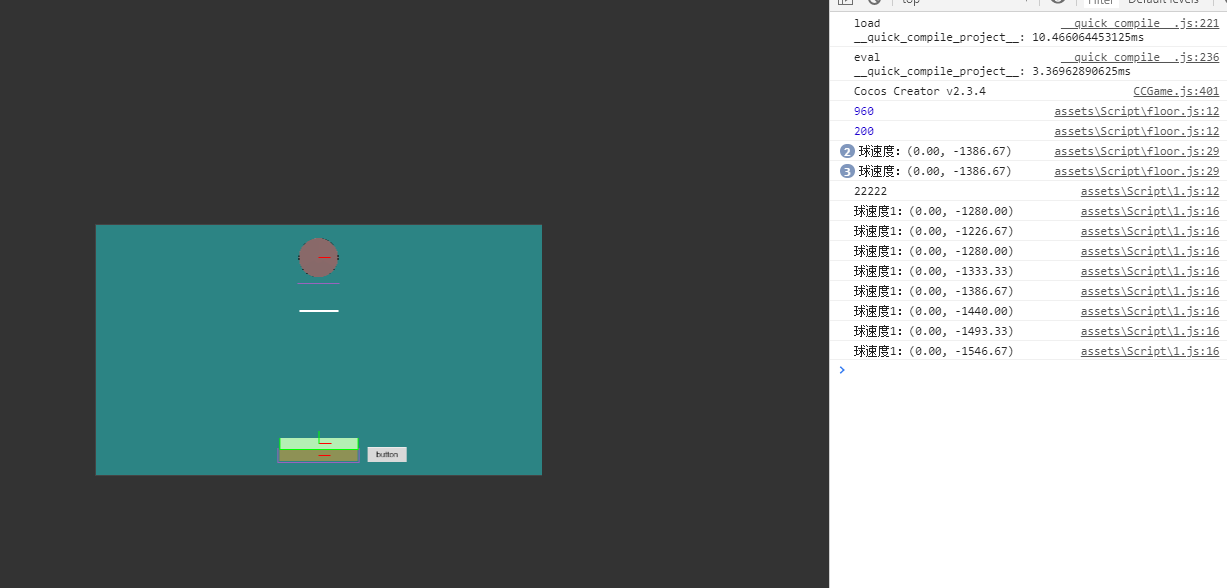1227x588 pixels.
Task: Click the repeat-count badge showing 2
Action: point(847,151)
